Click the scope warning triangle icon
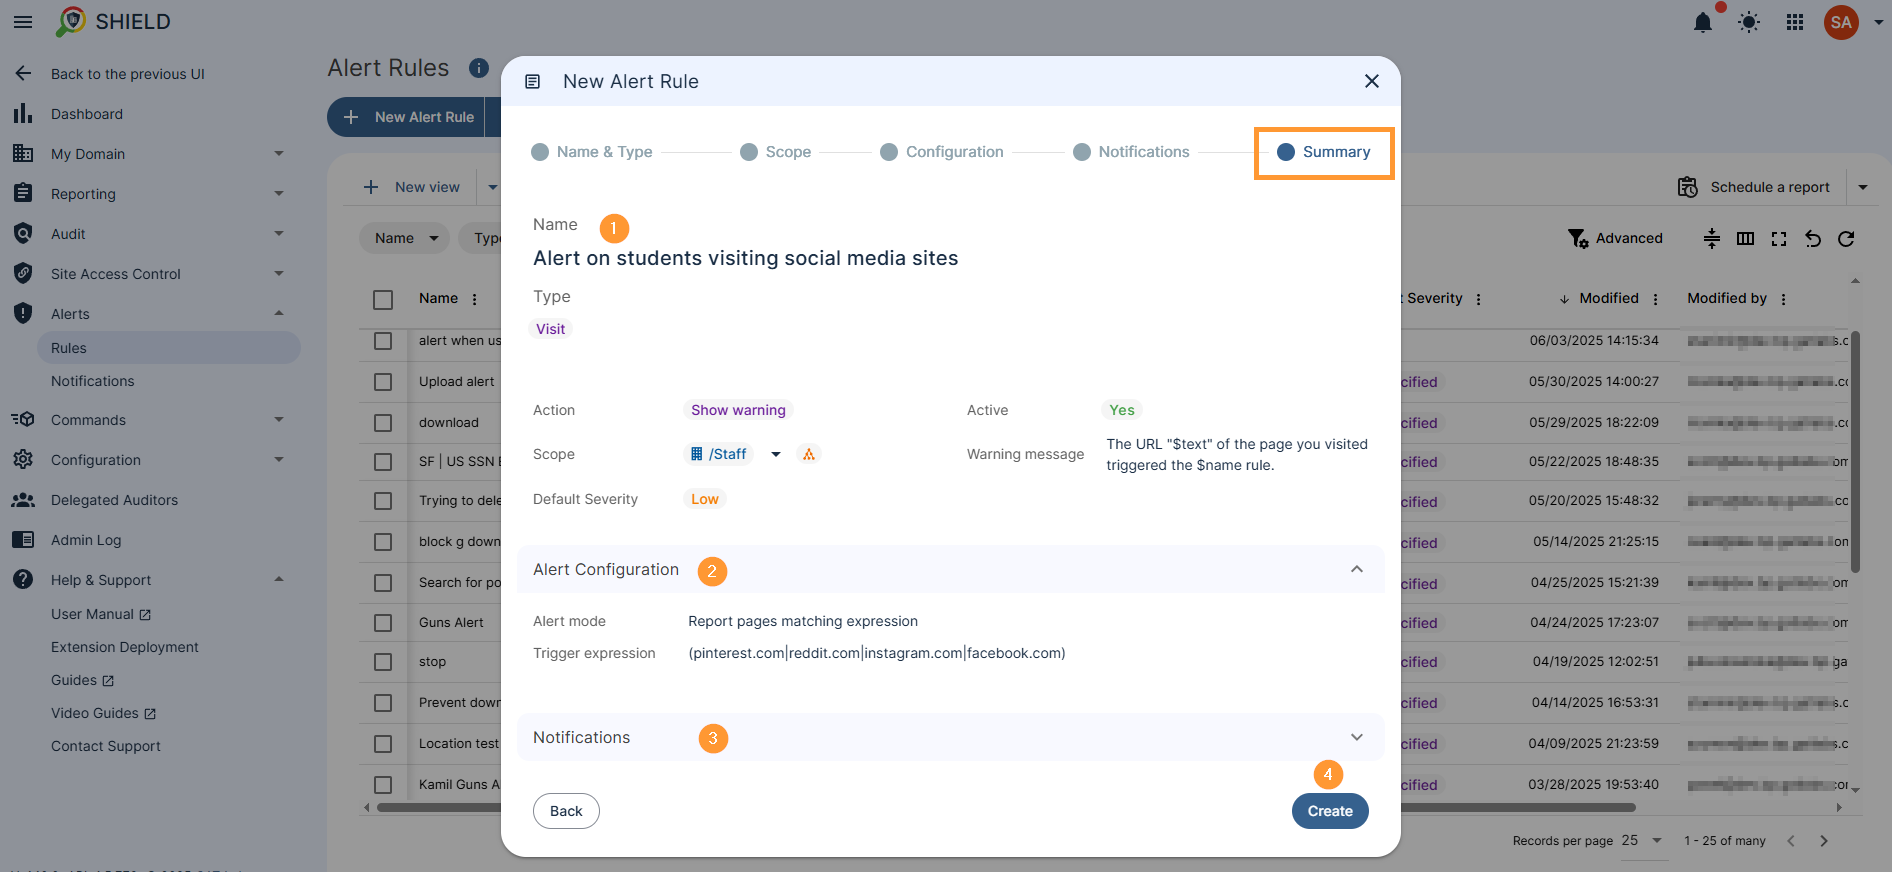1892x872 pixels. coord(809,454)
